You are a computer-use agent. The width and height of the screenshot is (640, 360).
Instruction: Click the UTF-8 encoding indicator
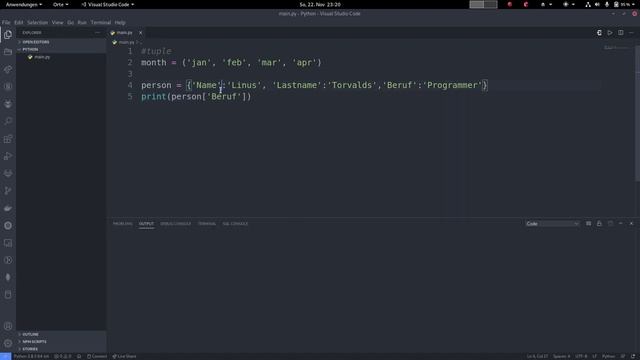581,356
